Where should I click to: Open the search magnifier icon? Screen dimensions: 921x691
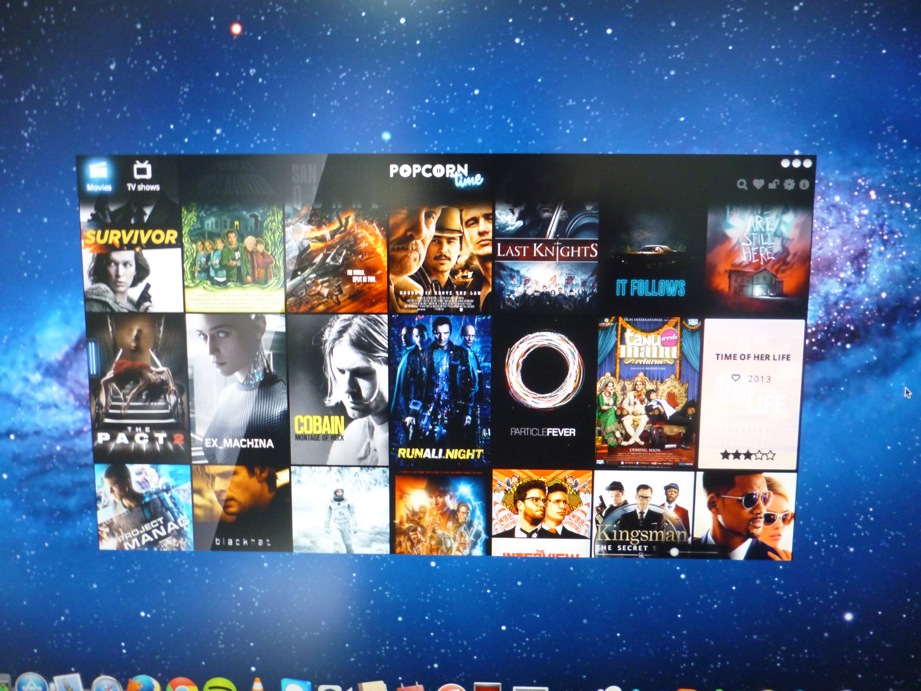pos(742,185)
